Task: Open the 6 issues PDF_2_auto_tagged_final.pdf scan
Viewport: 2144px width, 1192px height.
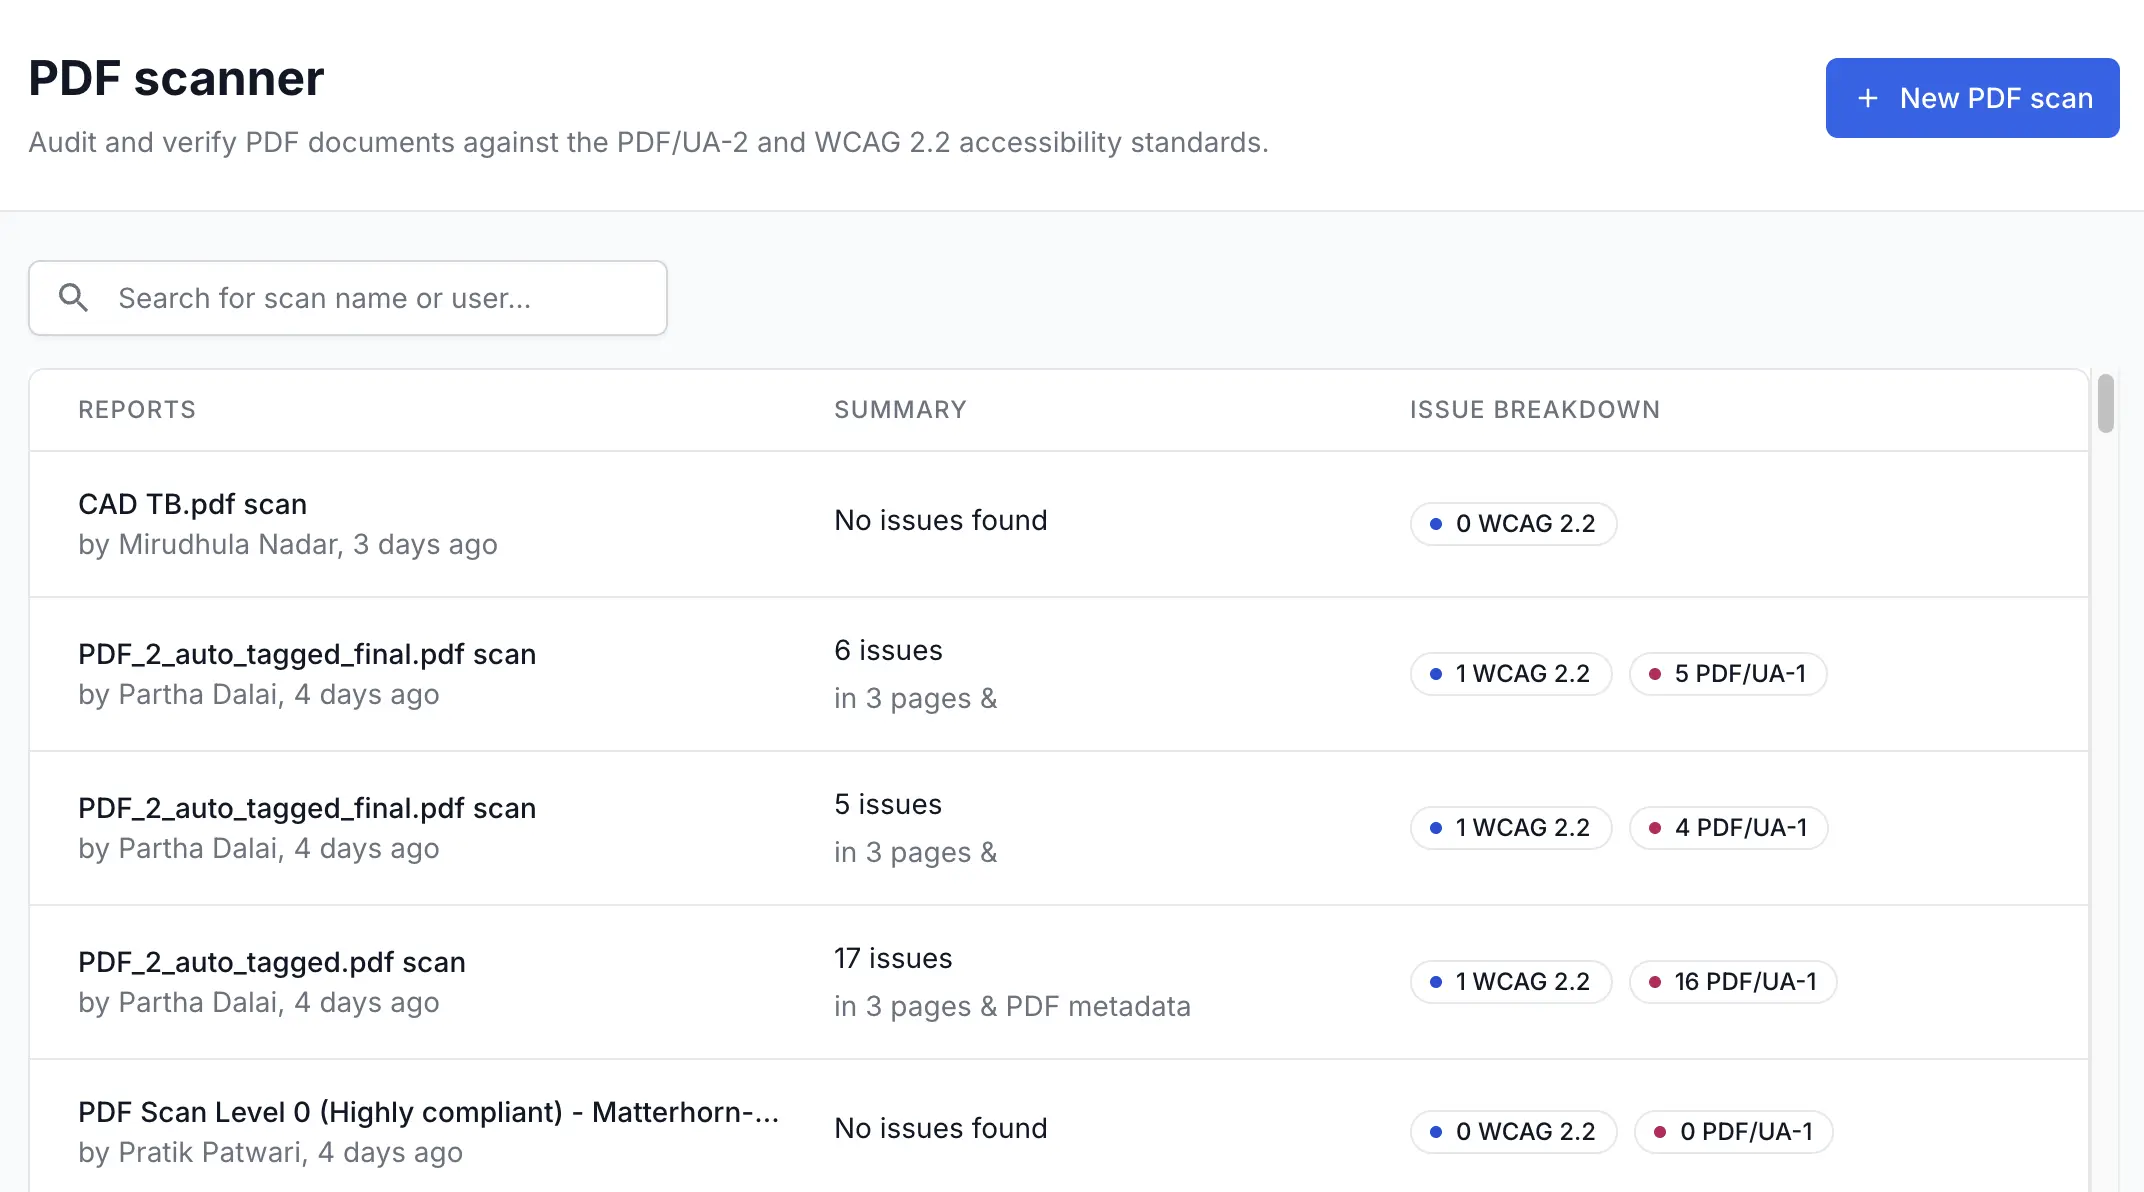Action: tap(307, 654)
